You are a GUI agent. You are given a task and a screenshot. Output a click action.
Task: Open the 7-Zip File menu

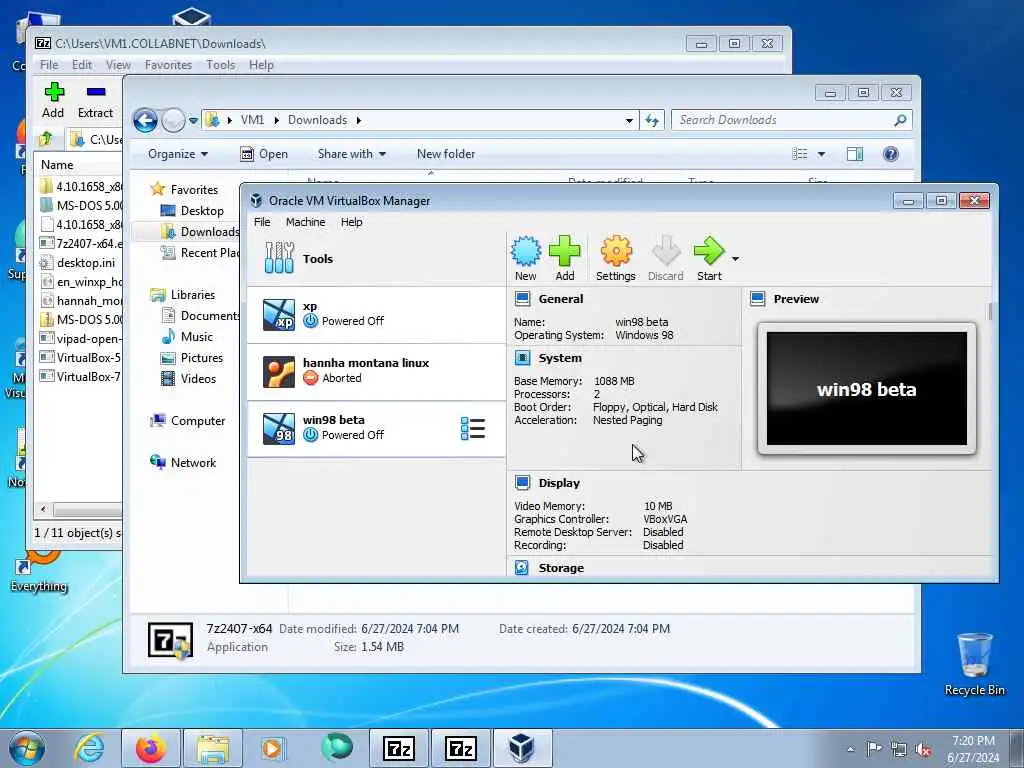[49, 65]
